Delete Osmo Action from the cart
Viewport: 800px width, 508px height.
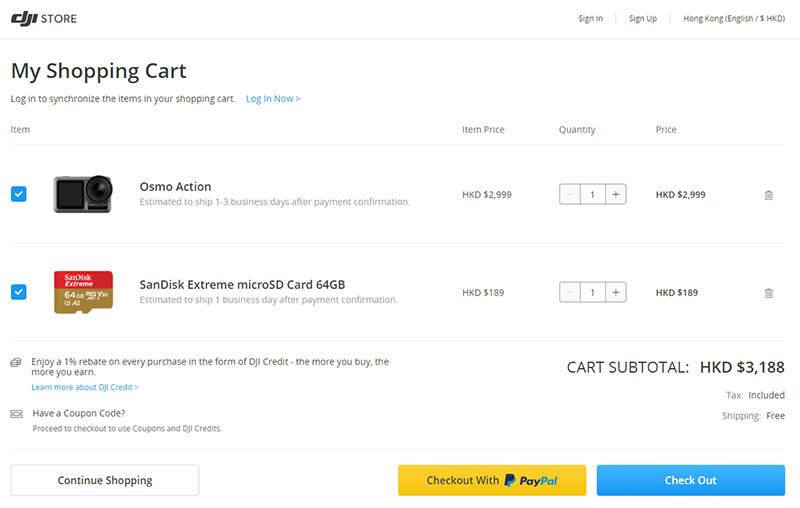pyautogui.click(x=768, y=195)
